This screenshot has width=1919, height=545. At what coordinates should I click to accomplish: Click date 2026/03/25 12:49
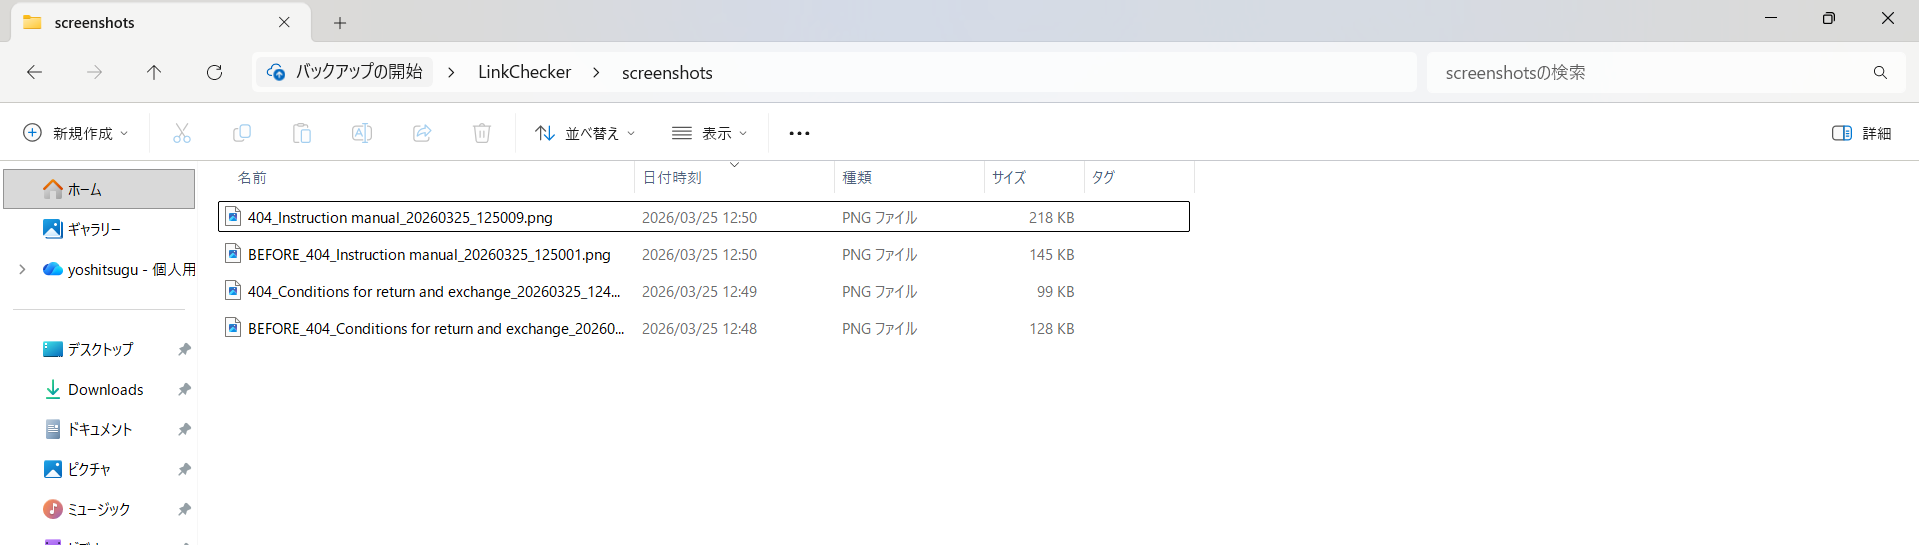pos(699,292)
